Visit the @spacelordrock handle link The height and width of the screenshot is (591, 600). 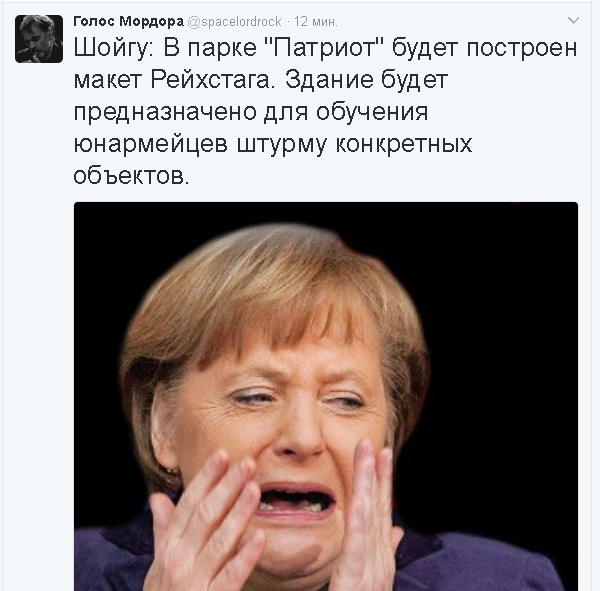click(234, 22)
